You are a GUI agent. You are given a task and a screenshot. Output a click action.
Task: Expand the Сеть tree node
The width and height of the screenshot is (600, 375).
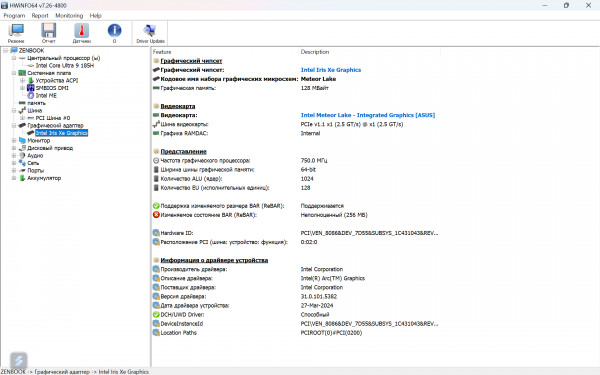click(14, 163)
